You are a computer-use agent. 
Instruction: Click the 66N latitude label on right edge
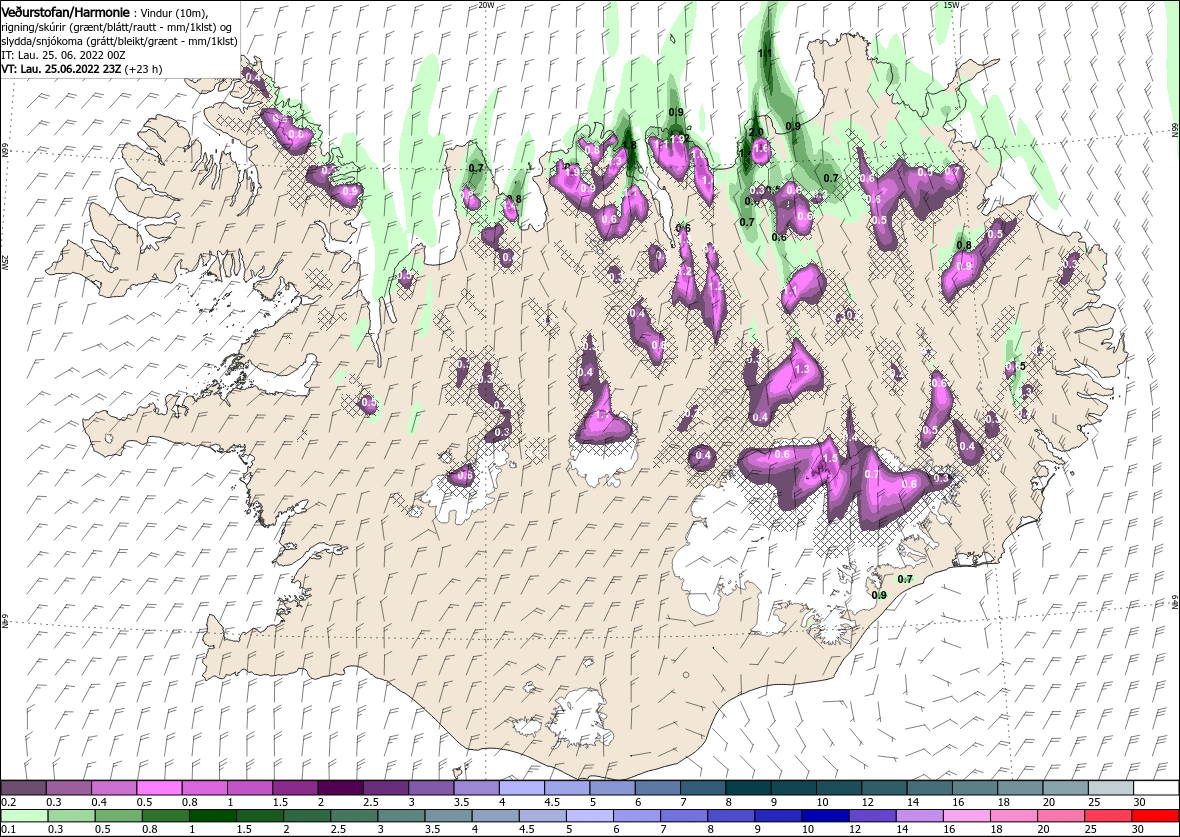1175,130
